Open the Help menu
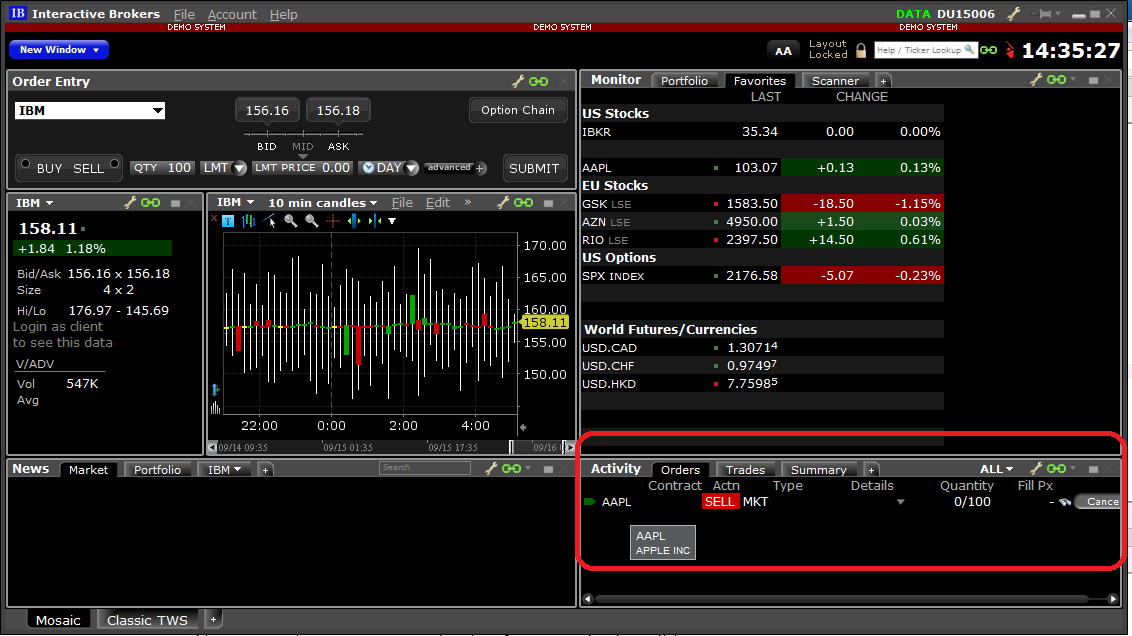 pos(283,14)
